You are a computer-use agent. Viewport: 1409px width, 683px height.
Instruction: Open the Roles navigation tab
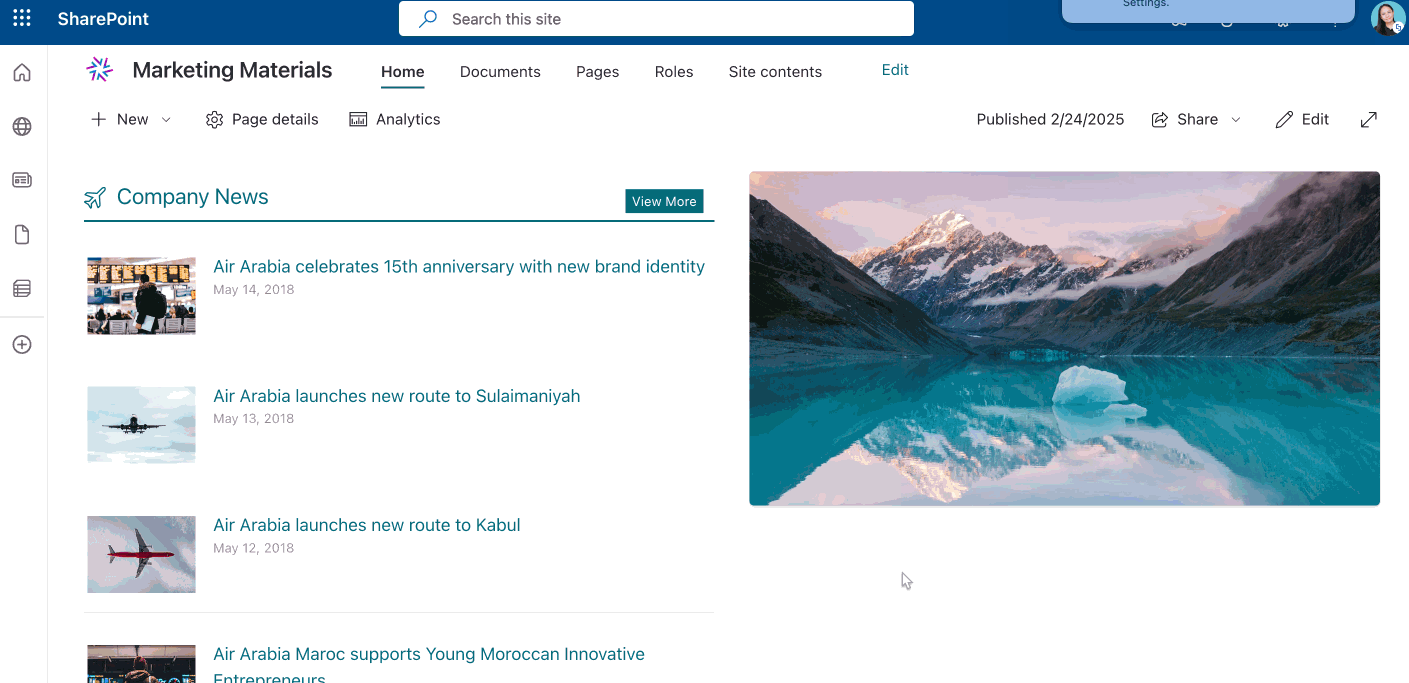click(674, 72)
